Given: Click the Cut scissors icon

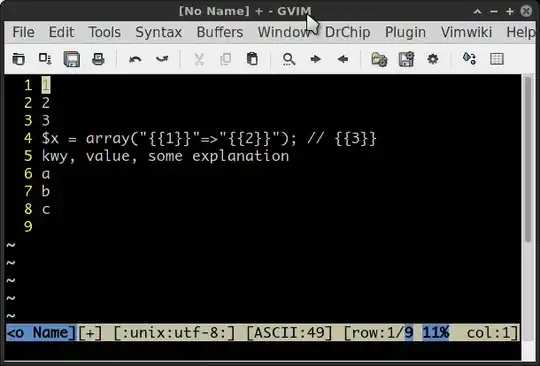Looking at the screenshot, I should point(199,59).
